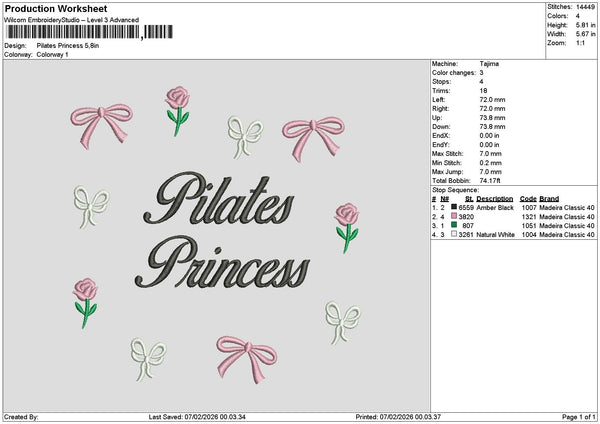Viewport: 600px width, 424px height.
Task: Select the top-left pink bow in design
Action: click(103, 121)
